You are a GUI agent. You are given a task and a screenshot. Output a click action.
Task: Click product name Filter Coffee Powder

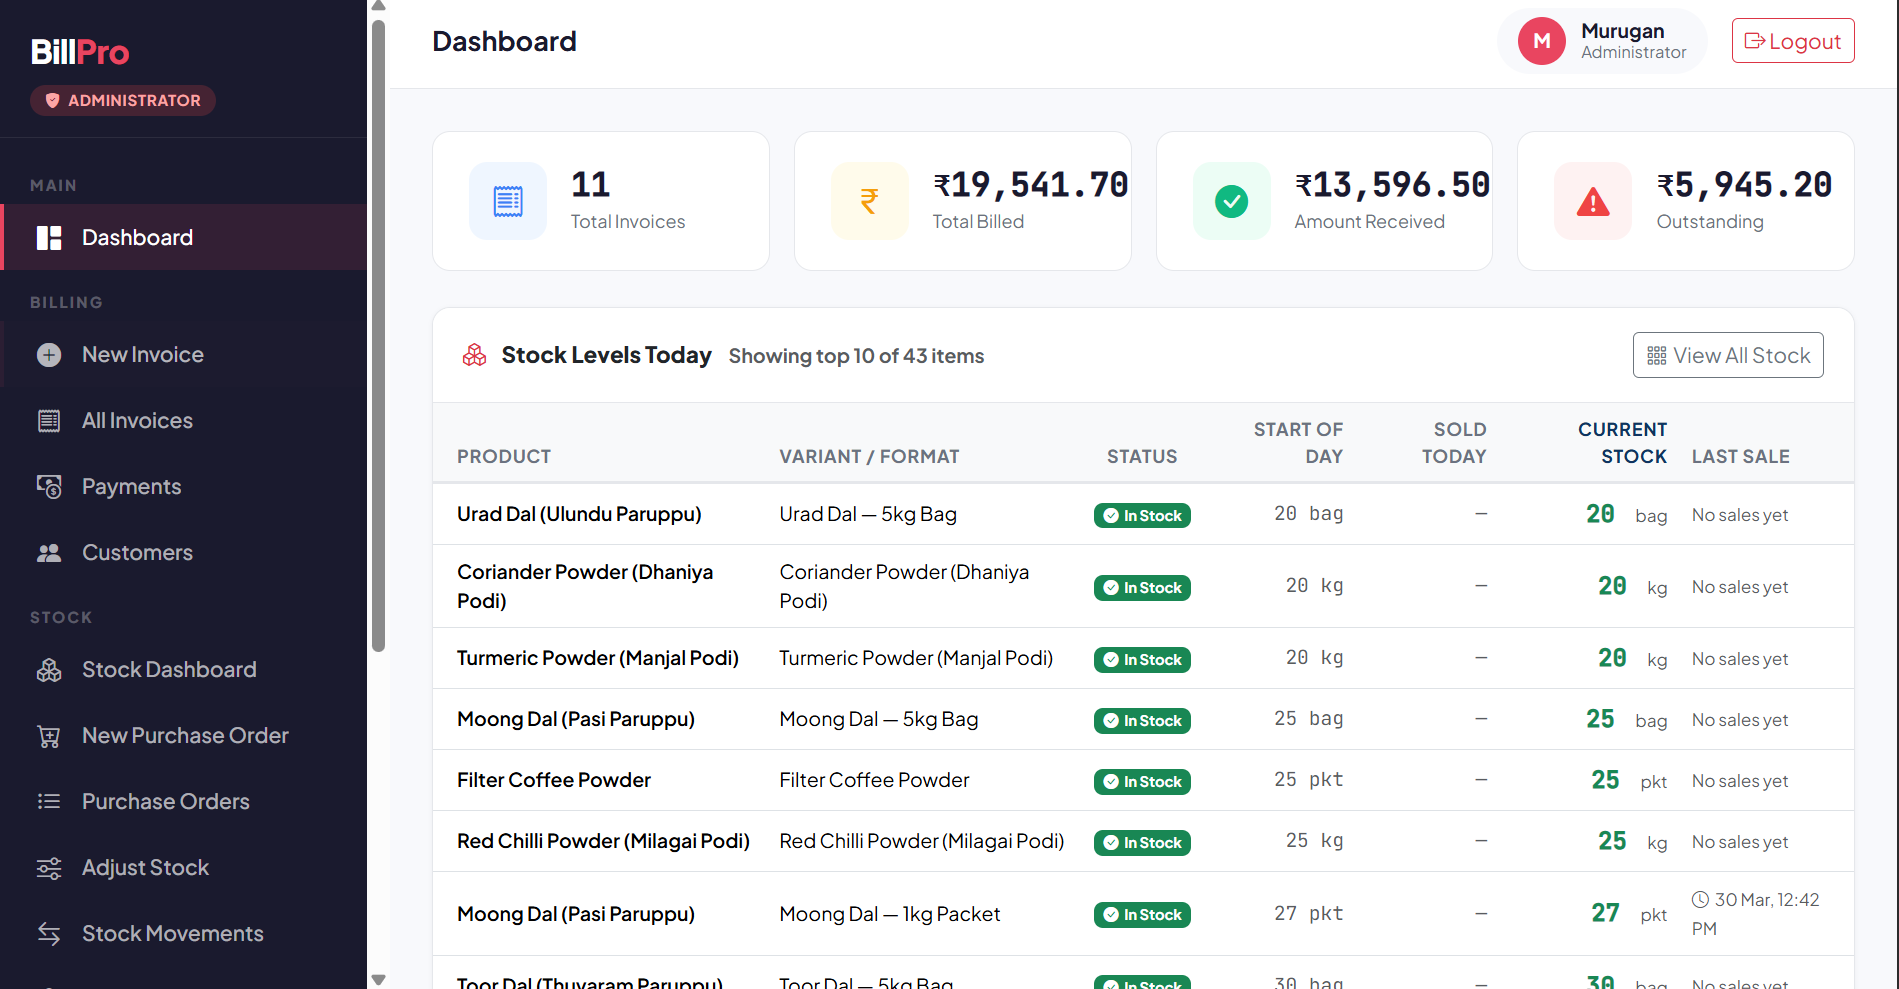click(554, 780)
